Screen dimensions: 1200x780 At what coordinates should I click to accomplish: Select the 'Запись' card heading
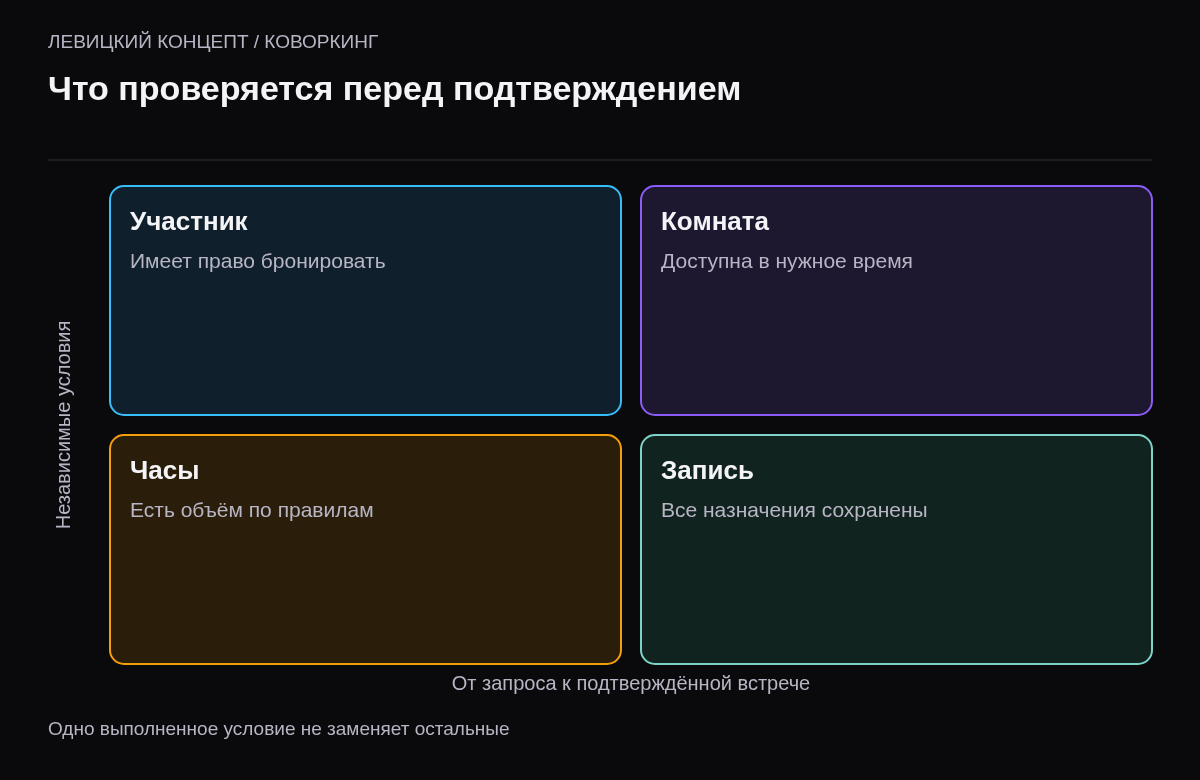[707, 470]
